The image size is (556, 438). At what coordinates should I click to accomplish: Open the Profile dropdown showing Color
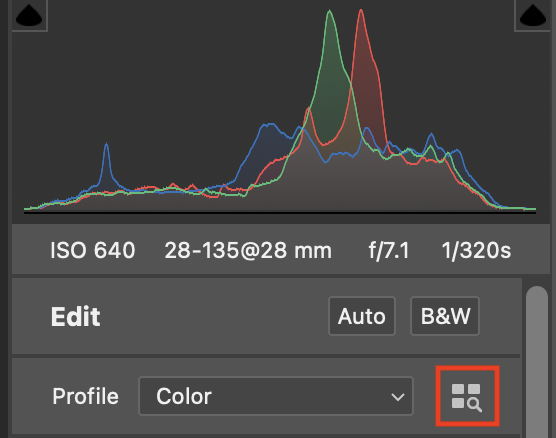pyautogui.click(x=276, y=396)
